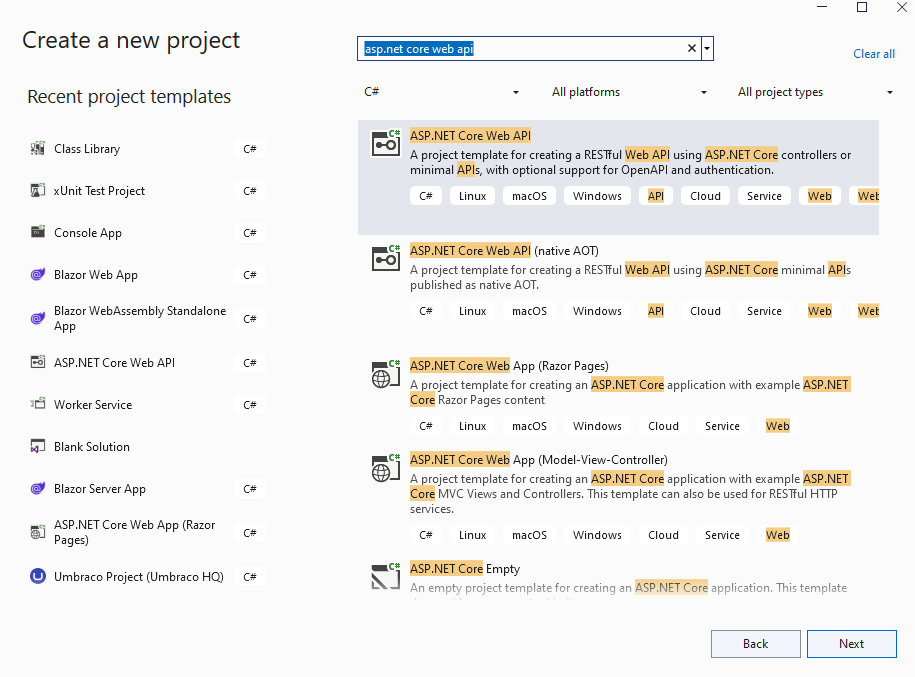Viewport: 915px width, 677px height.
Task: Click the ASP.NET Core Web API result icon
Action: [386, 144]
